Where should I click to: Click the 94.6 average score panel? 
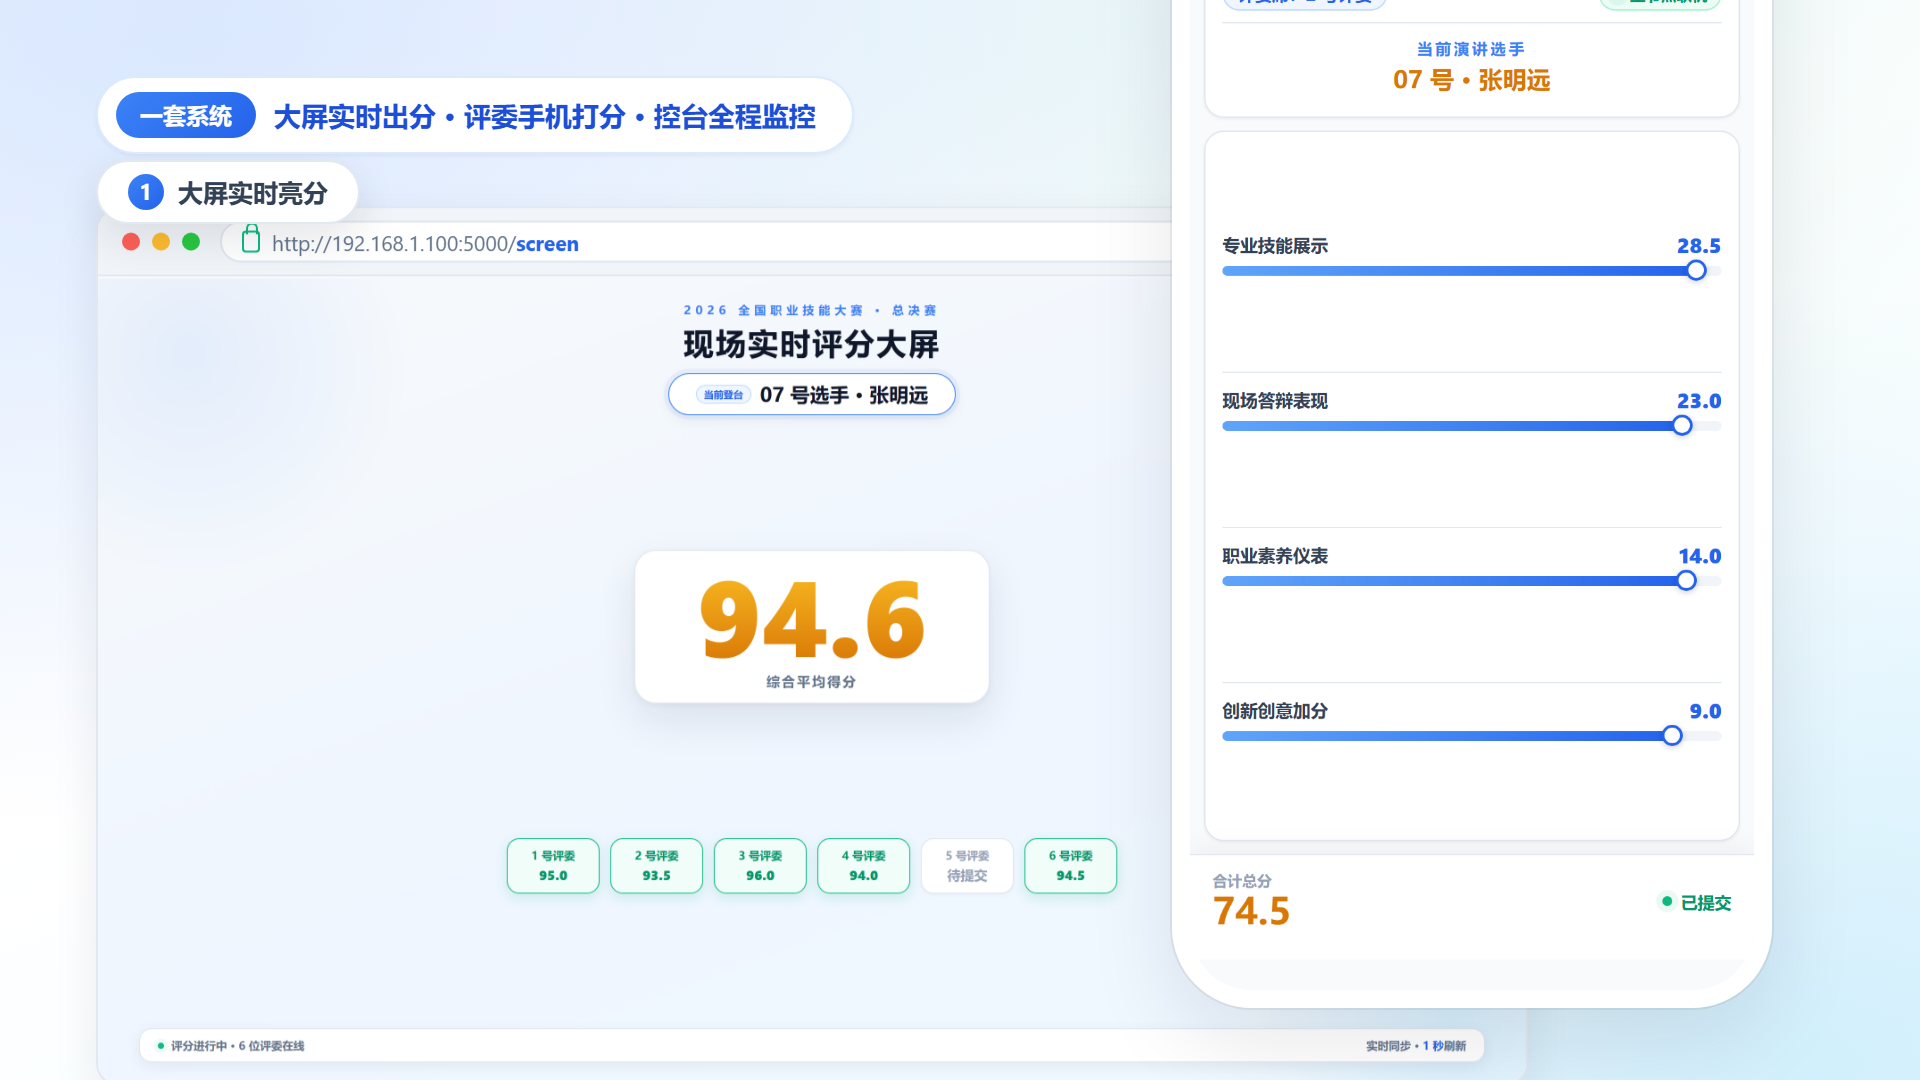pos(812,627)
